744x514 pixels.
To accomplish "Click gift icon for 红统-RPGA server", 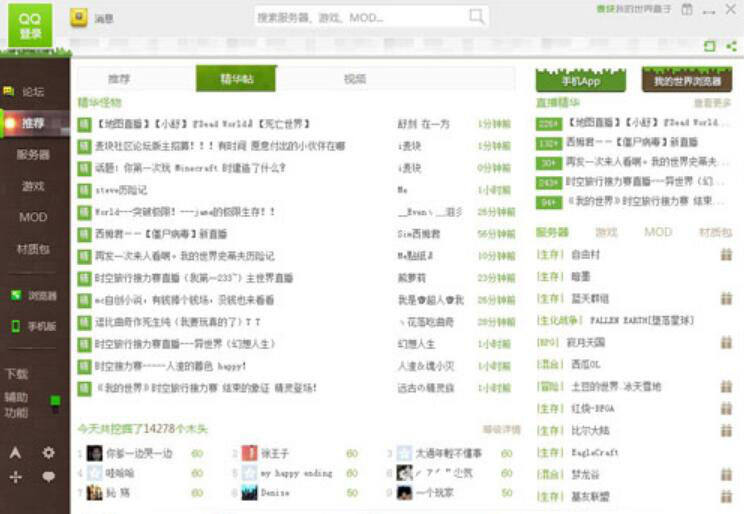I will click(x=726, y=408).
